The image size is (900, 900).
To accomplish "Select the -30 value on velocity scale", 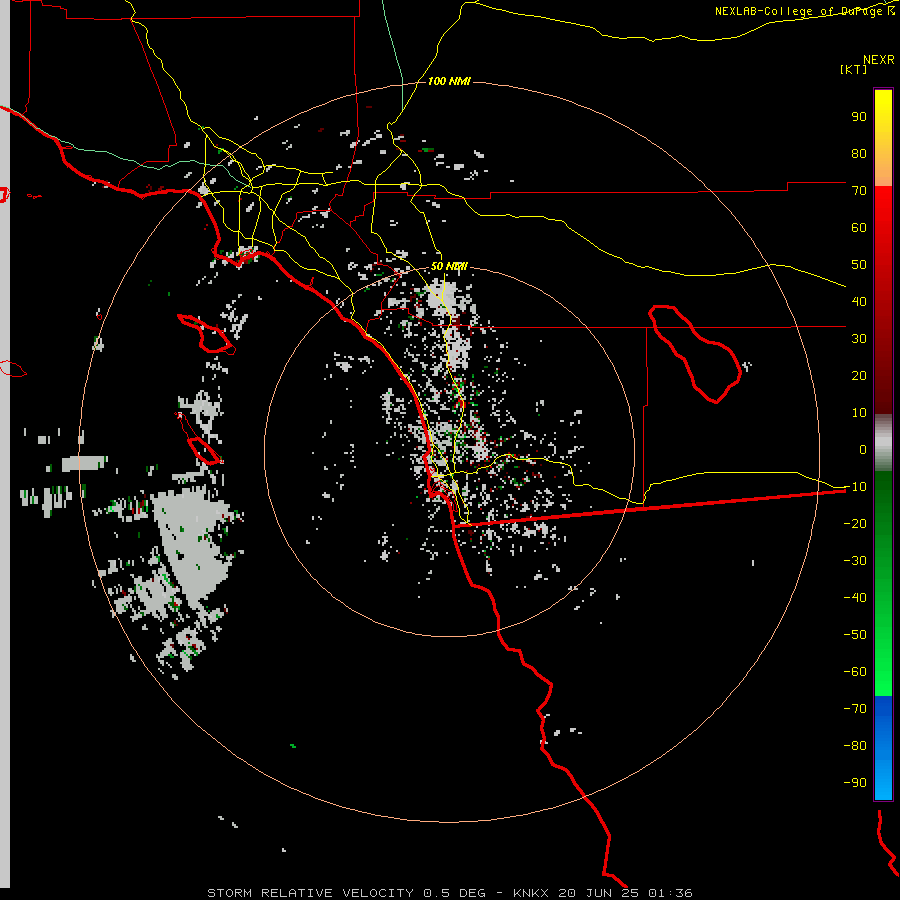I will coord(855,561).
